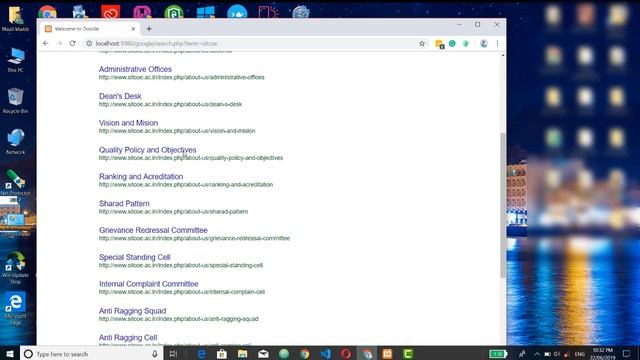Select the This PC desktop icon
The height and width of the screenshot is (360, 640).
click(x=15, y=60)
